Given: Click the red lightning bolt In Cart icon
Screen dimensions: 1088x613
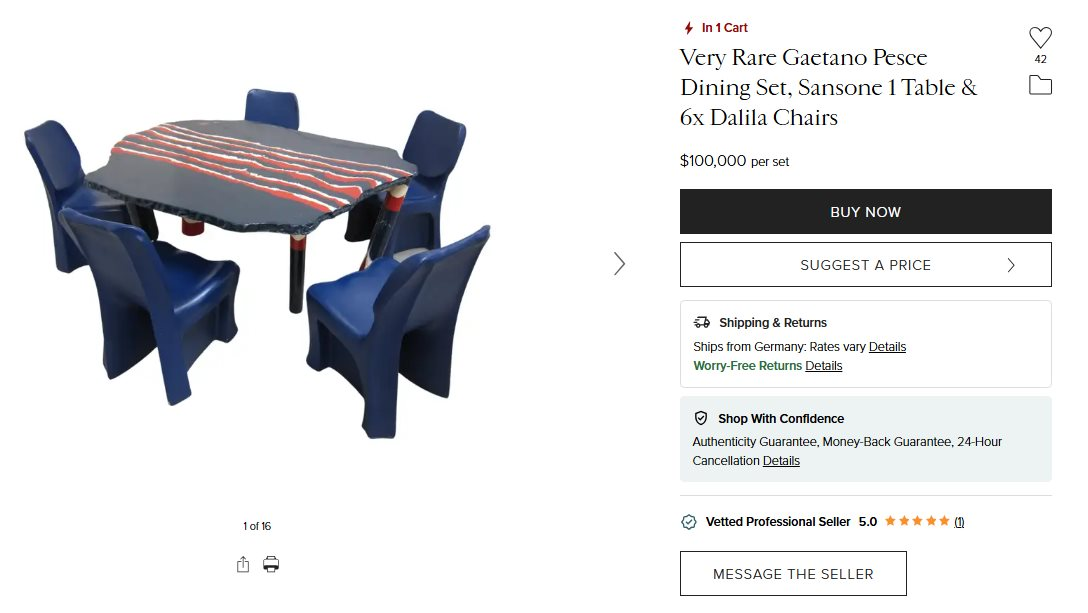Looking at the screenshot, I should [x=688, y=28].
